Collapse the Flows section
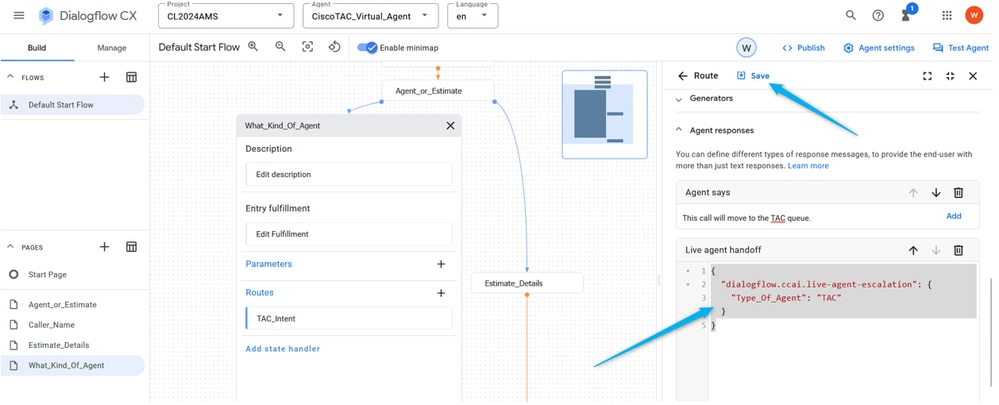The height and width of the screenshot is (405, 999). point(10,77)
